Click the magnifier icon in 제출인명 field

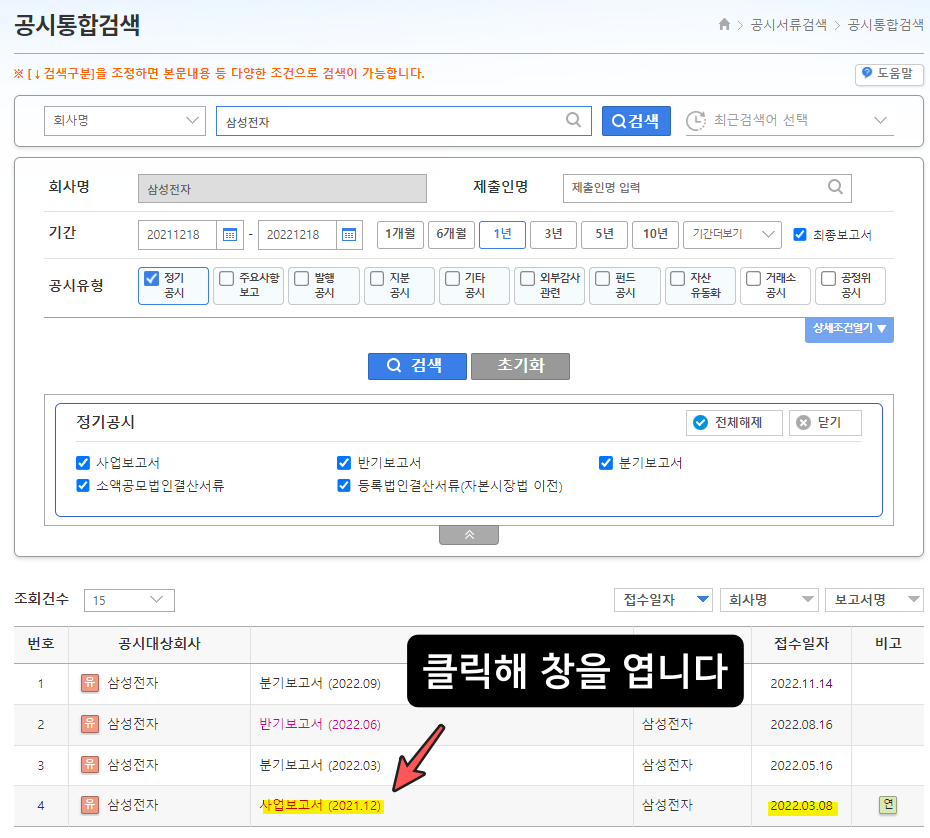835,187
